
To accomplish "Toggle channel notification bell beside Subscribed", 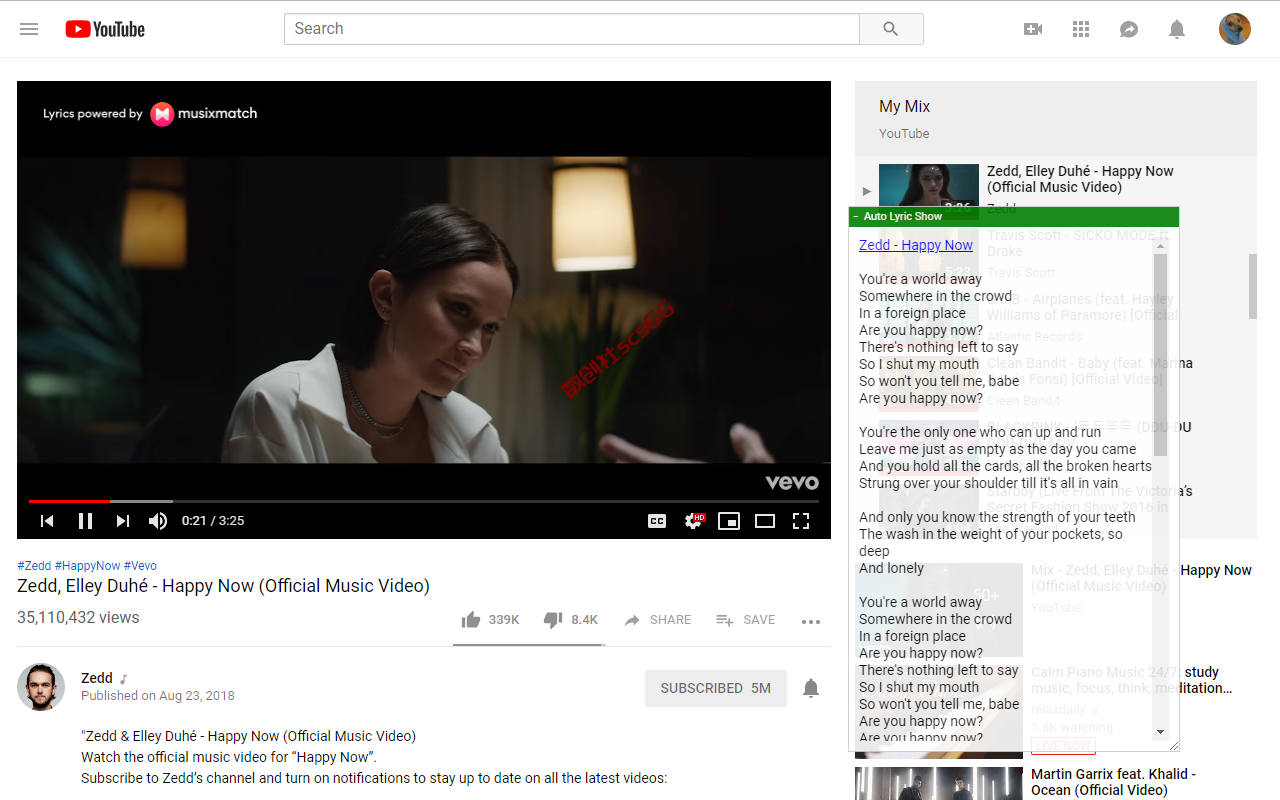I will click(811, 688).
